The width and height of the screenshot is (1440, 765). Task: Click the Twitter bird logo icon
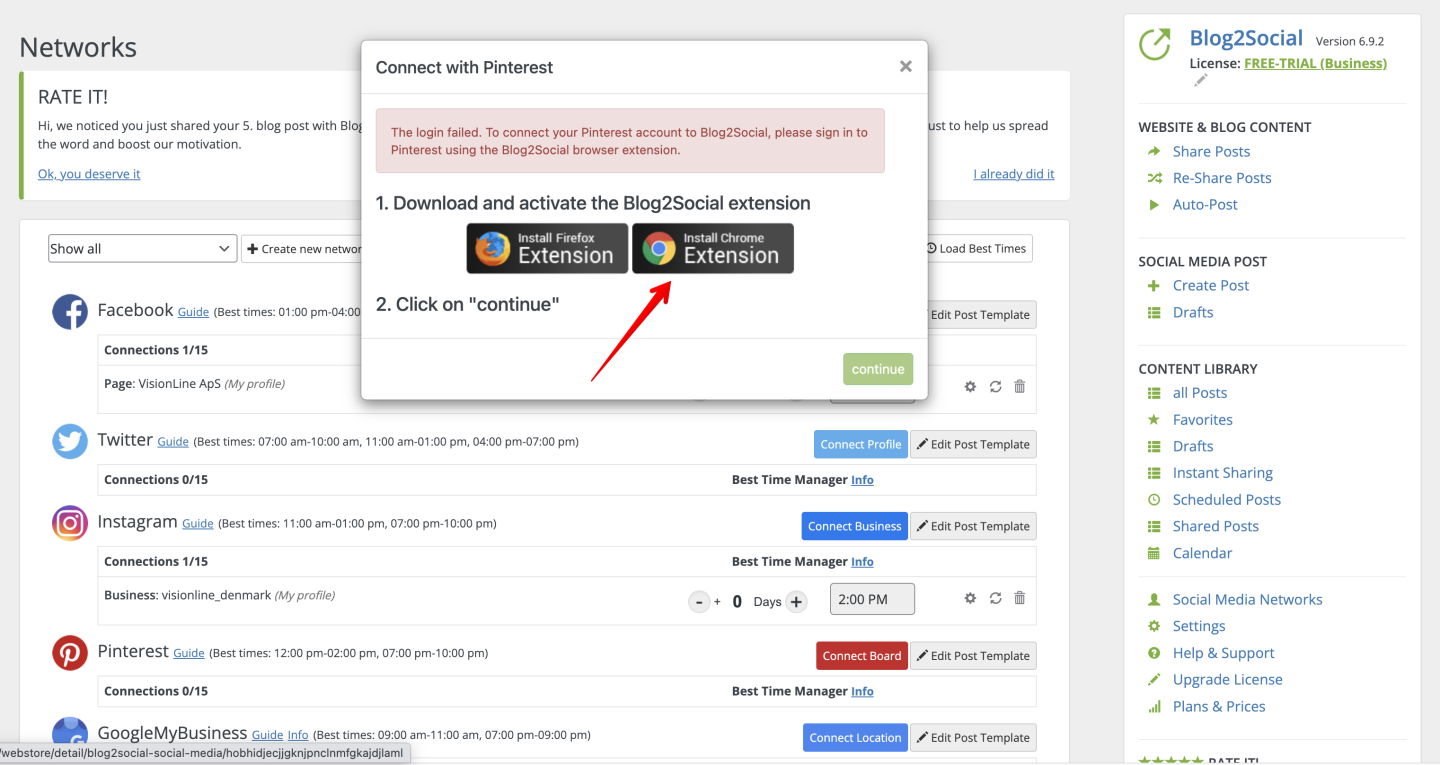pyautogui.click(x=70, y=441)
